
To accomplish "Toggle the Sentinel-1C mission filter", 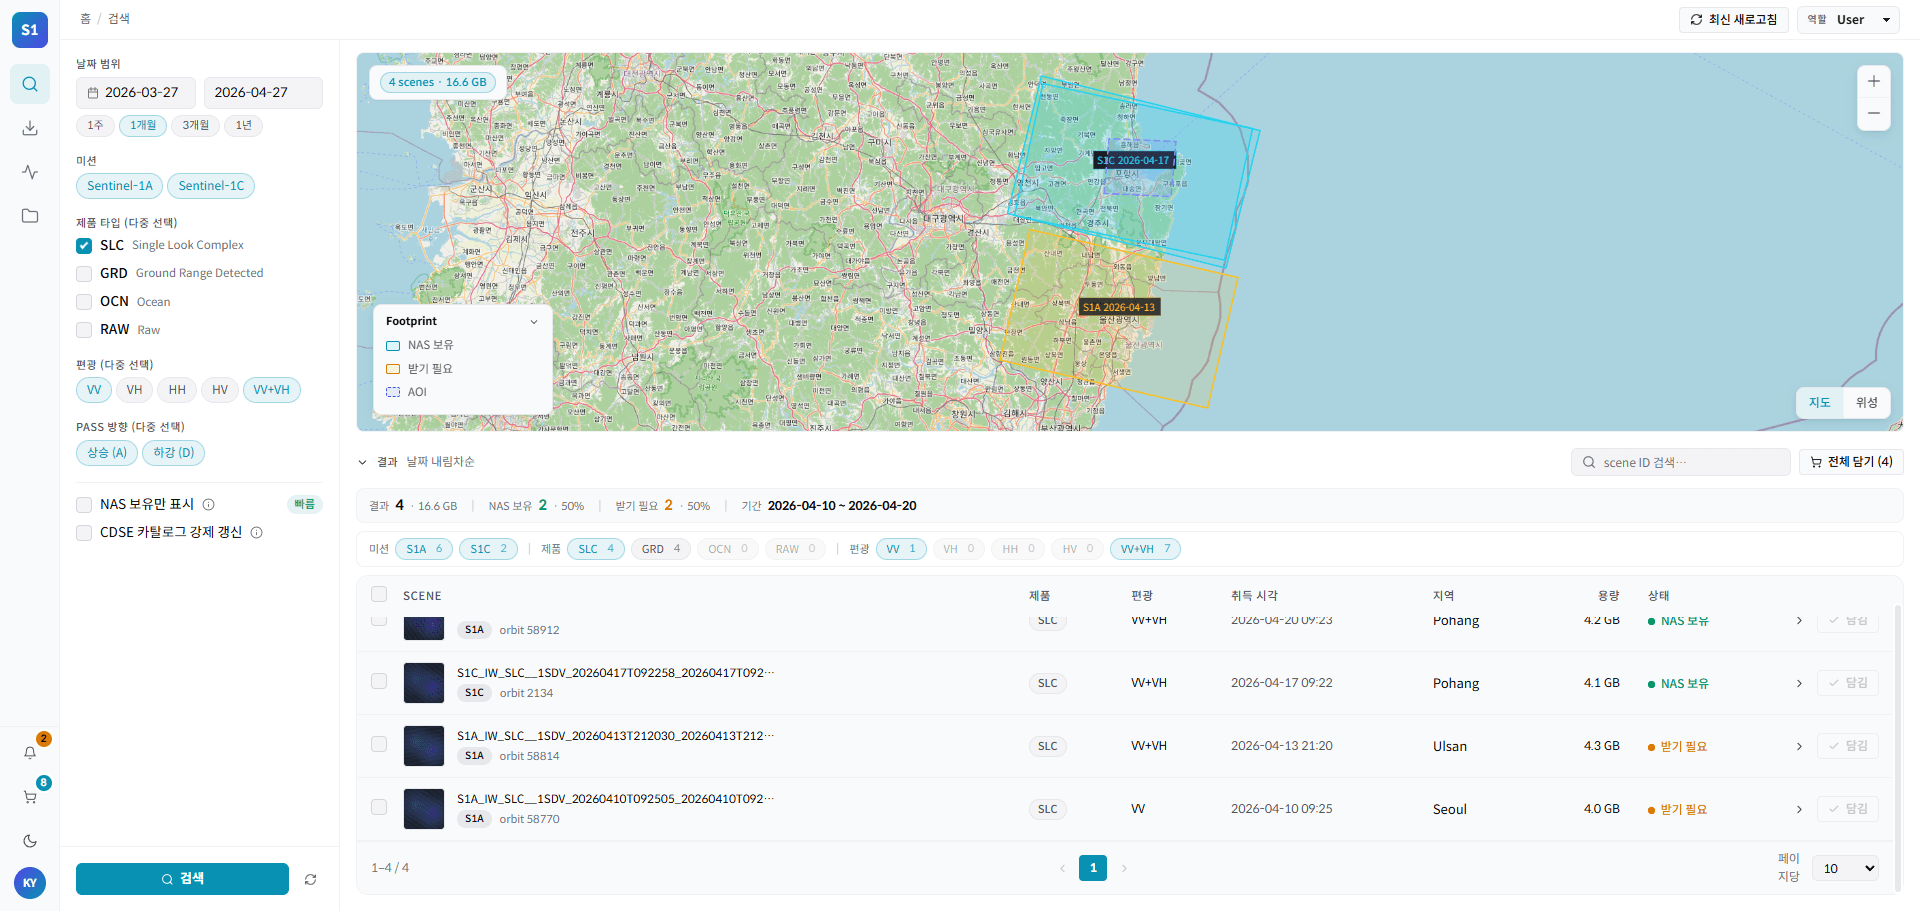I will click(211, 186).
